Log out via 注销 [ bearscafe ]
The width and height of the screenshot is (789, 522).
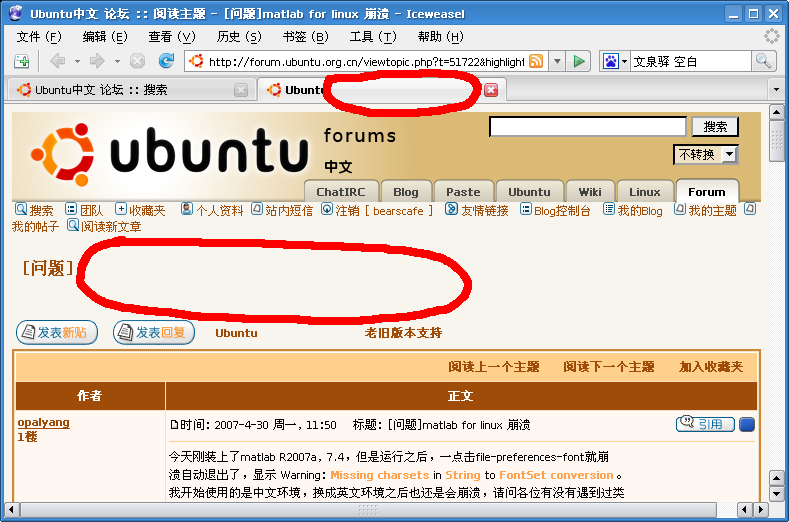(x=377, y=210)
